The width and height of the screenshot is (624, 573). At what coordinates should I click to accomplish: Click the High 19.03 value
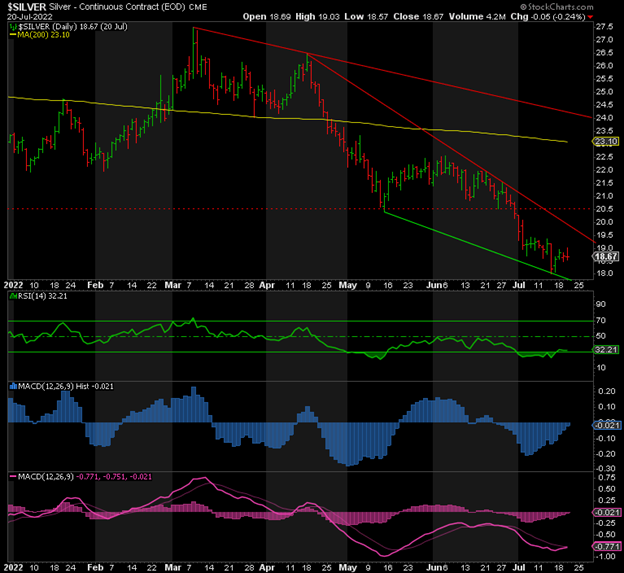(x=317, y=17)
